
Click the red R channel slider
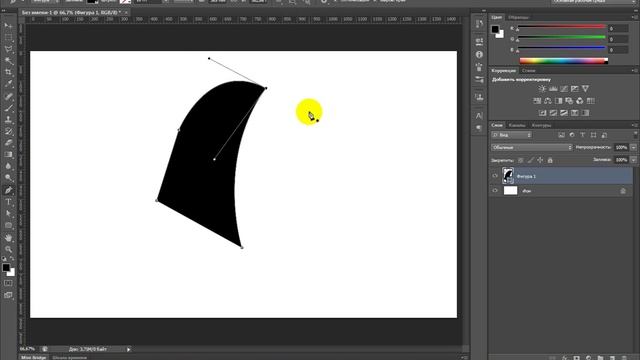point(561,28)
